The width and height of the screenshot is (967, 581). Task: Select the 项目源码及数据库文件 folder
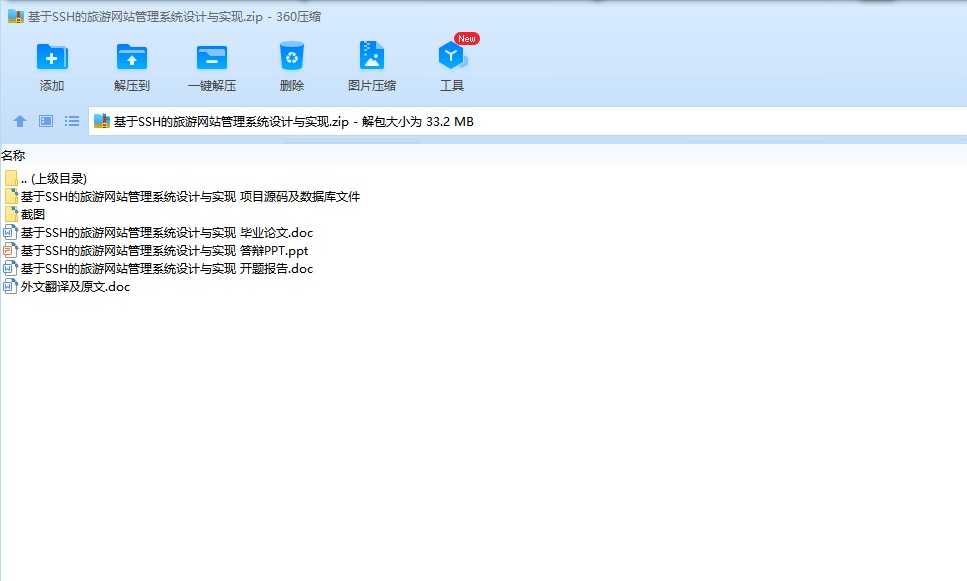(182, 197)
